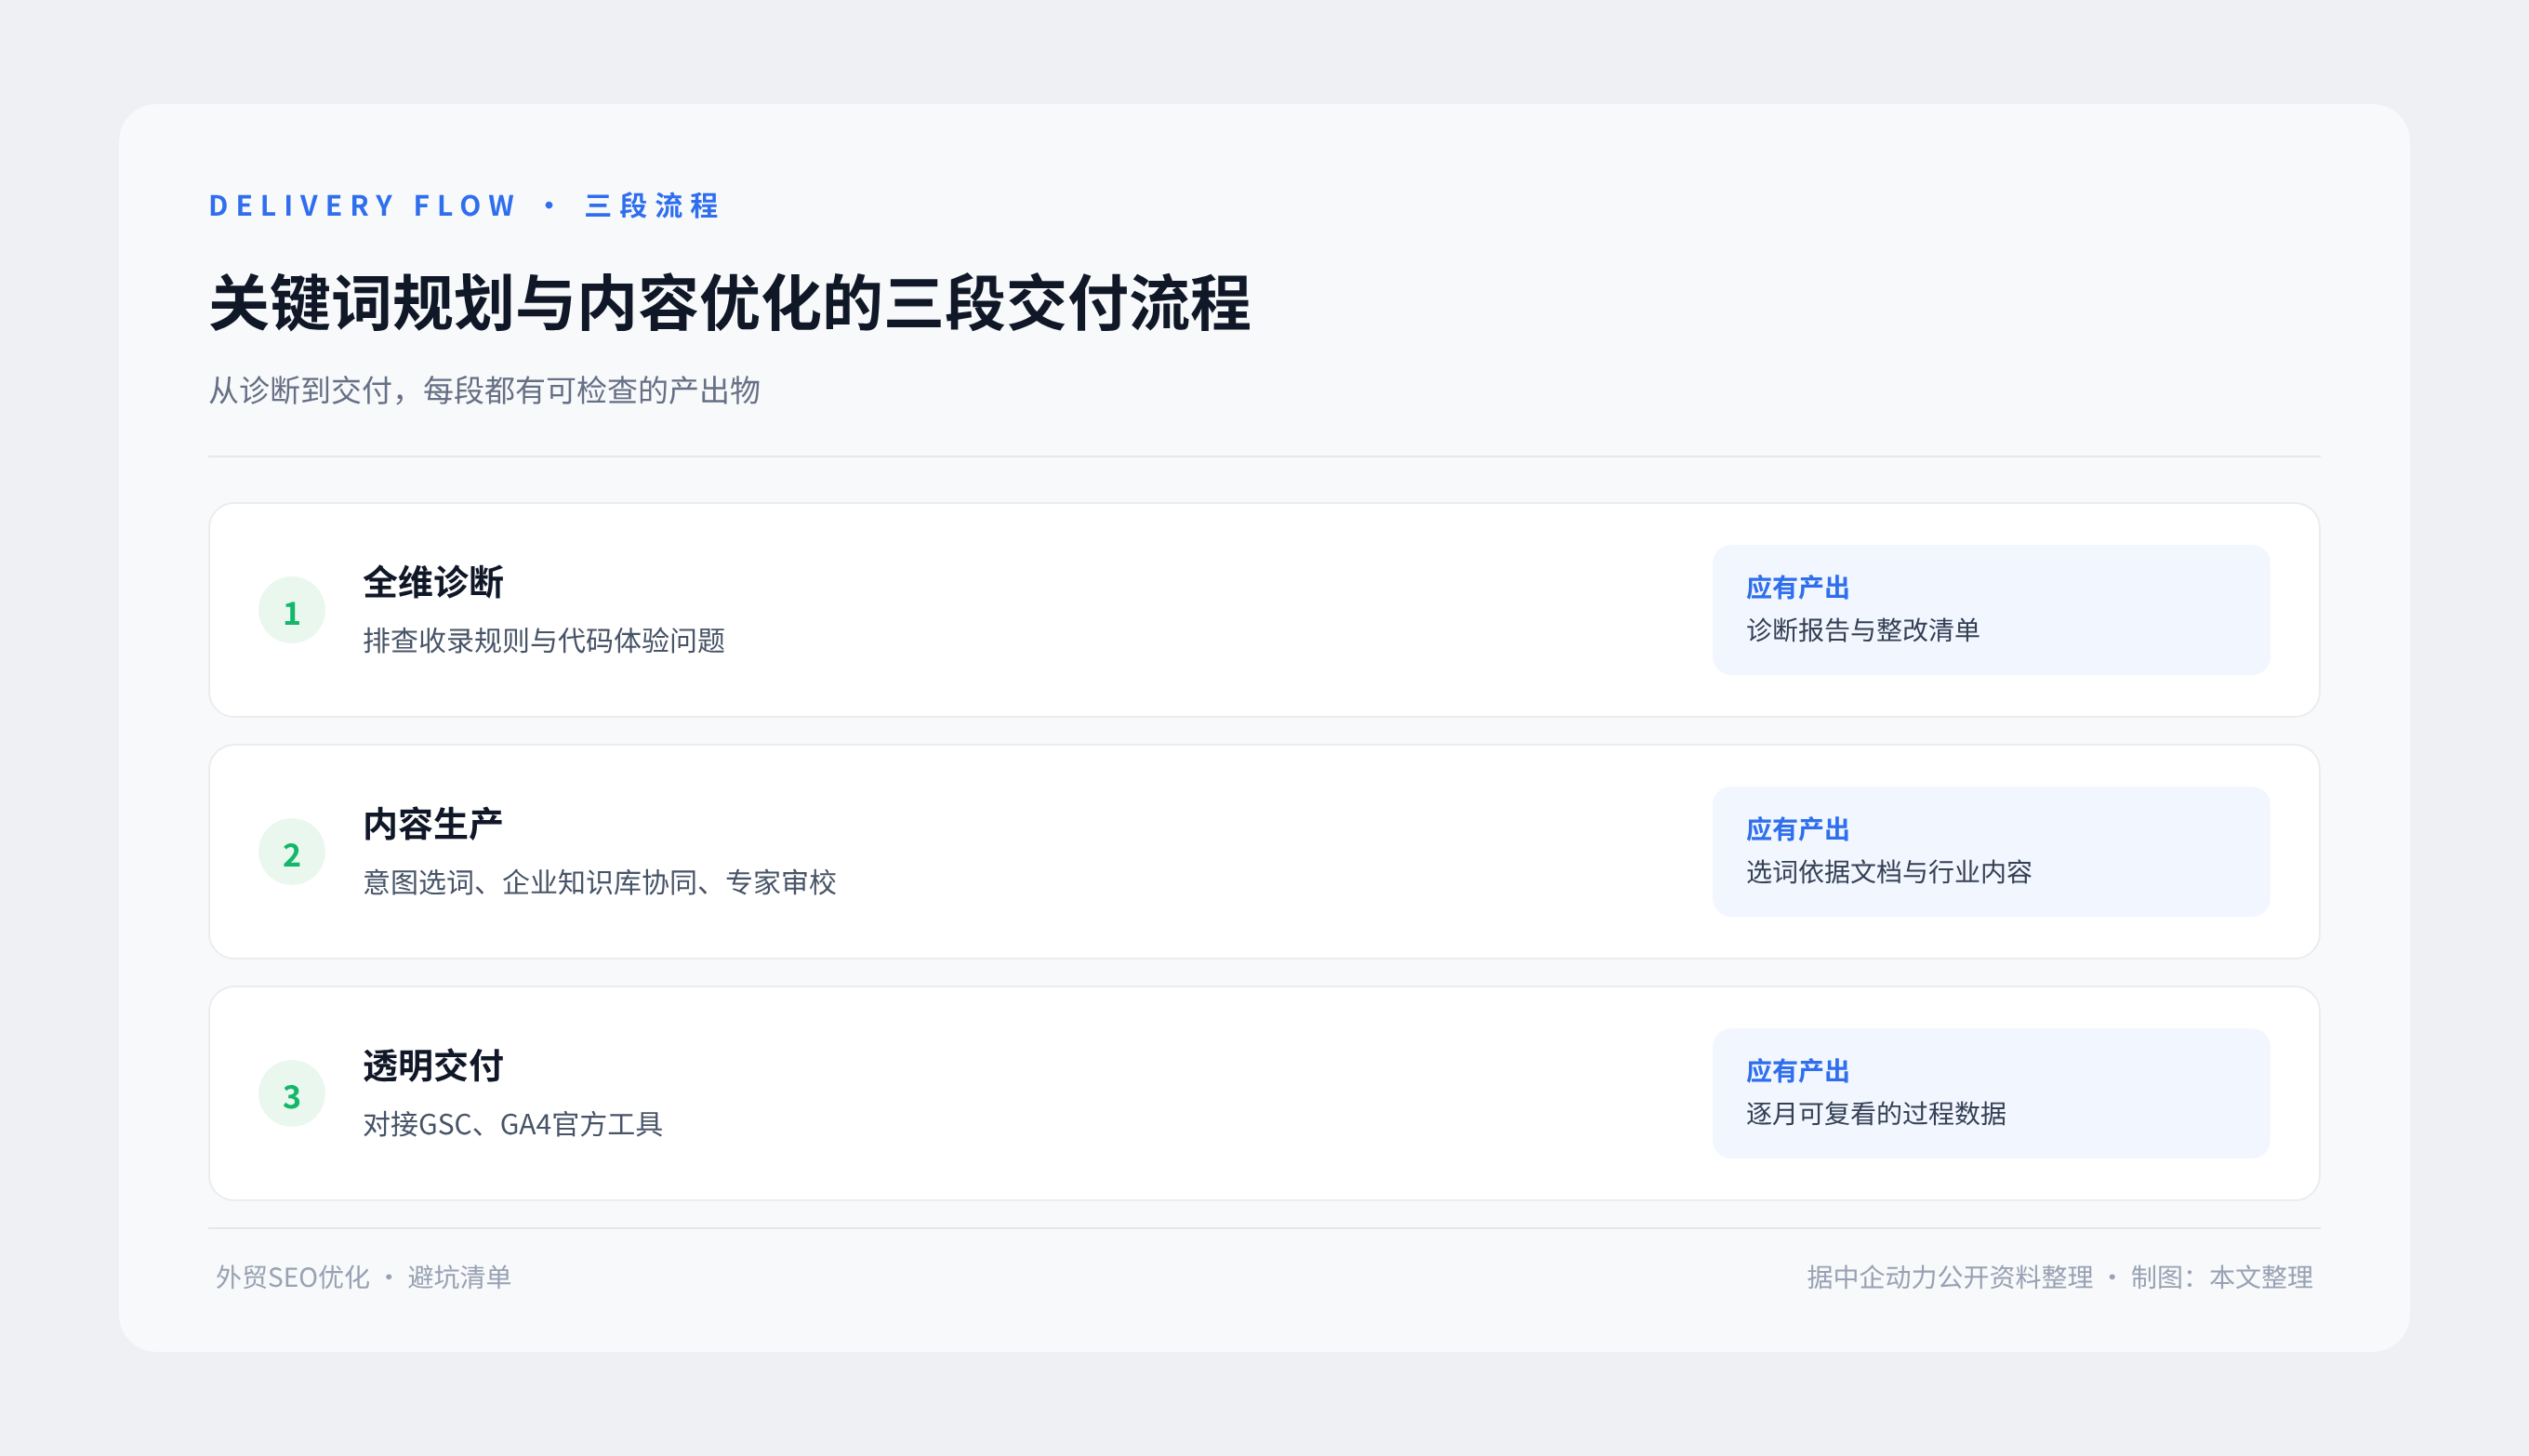Click the main title 关键词规划与内容优化的三段交付流程
Viewport: 2529px width, 1456px height.
click(x=730, y=303)
